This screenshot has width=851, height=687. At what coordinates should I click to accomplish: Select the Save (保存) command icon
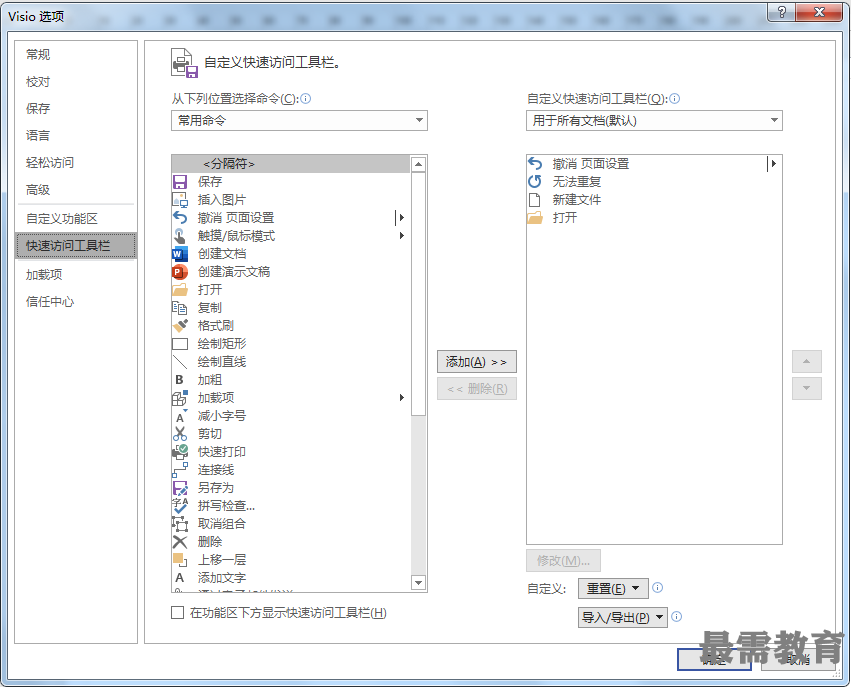[x=180, y=182]
